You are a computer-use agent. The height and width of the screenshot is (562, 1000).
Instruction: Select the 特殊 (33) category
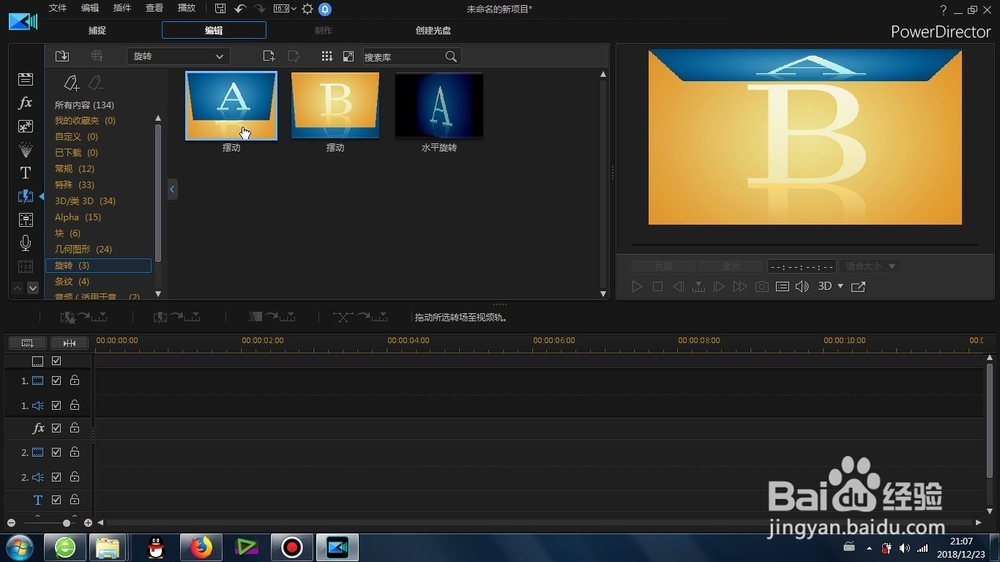(x=74, y=185)
